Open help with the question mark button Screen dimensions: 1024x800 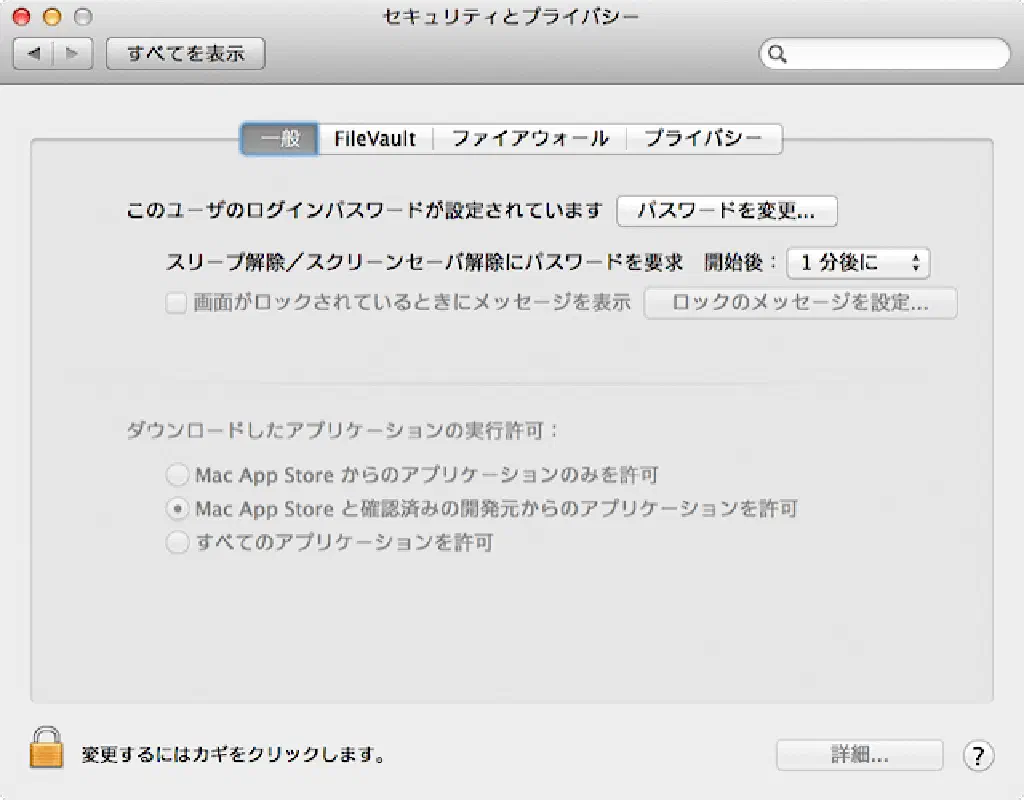click(978, 755)
